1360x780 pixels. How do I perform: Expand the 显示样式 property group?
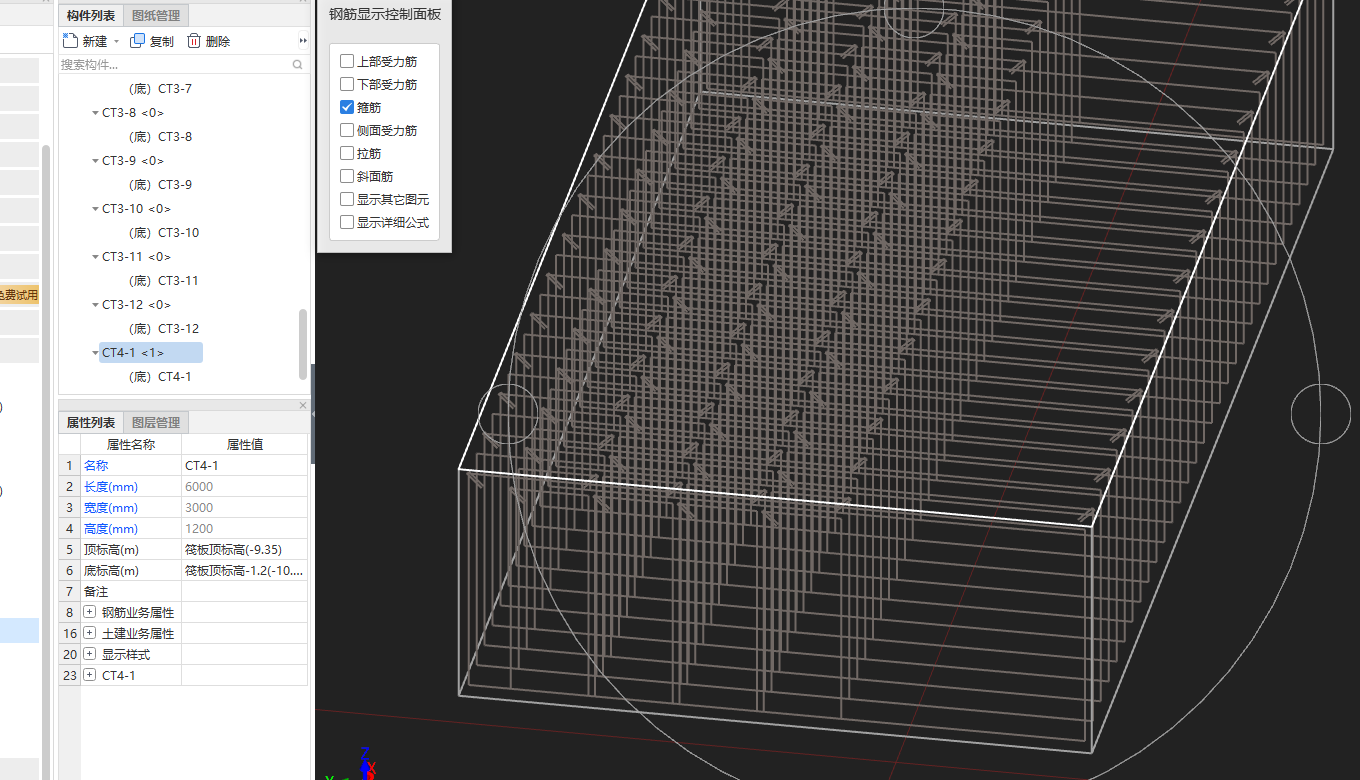point(89,654)
